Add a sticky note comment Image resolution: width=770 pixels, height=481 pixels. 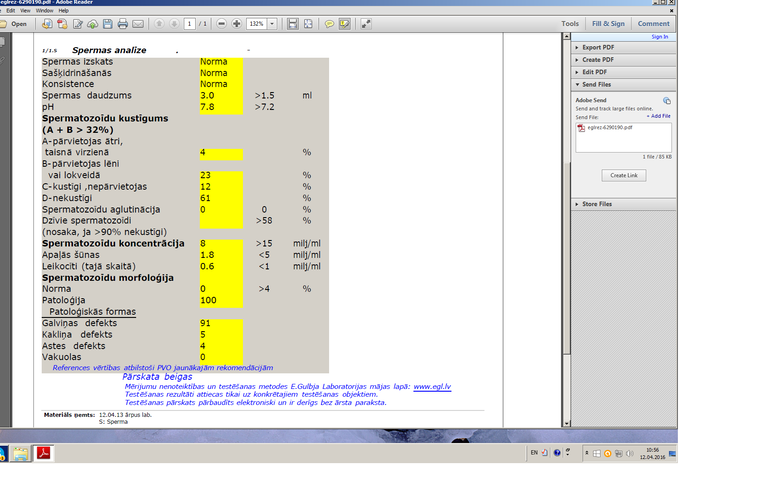[x=330, y=23]
